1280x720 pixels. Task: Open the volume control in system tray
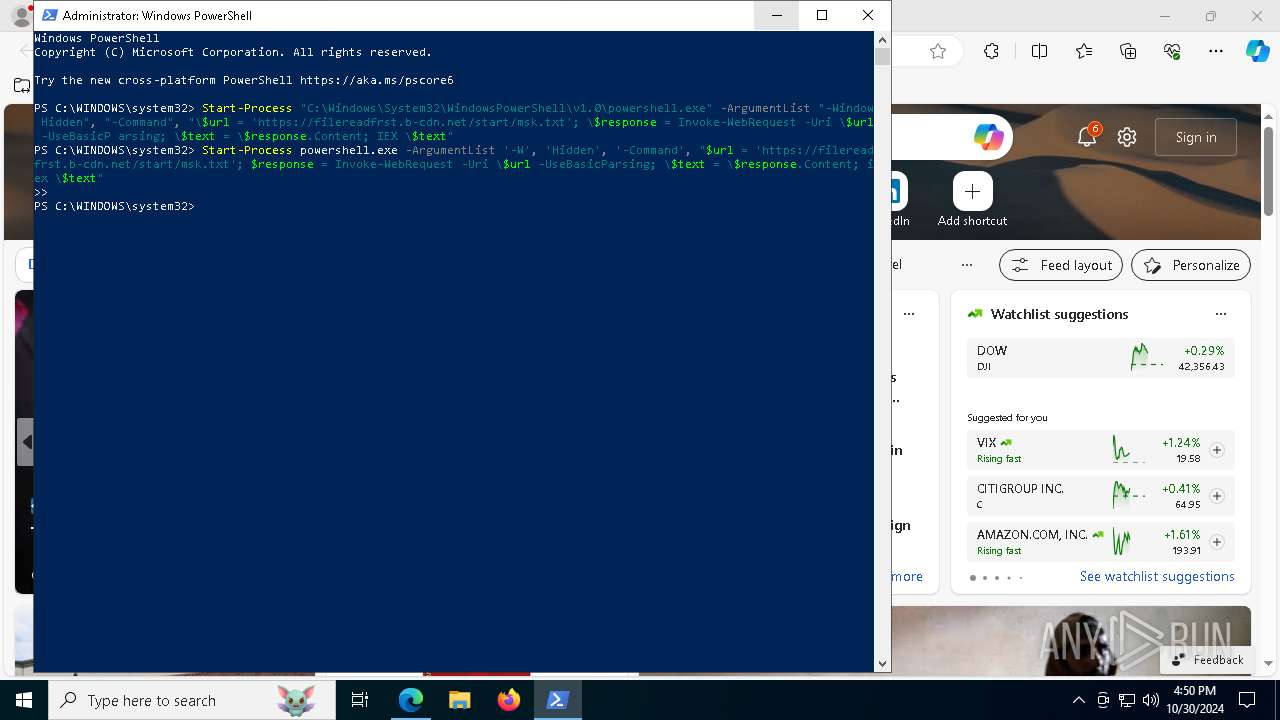(1150, 700)
